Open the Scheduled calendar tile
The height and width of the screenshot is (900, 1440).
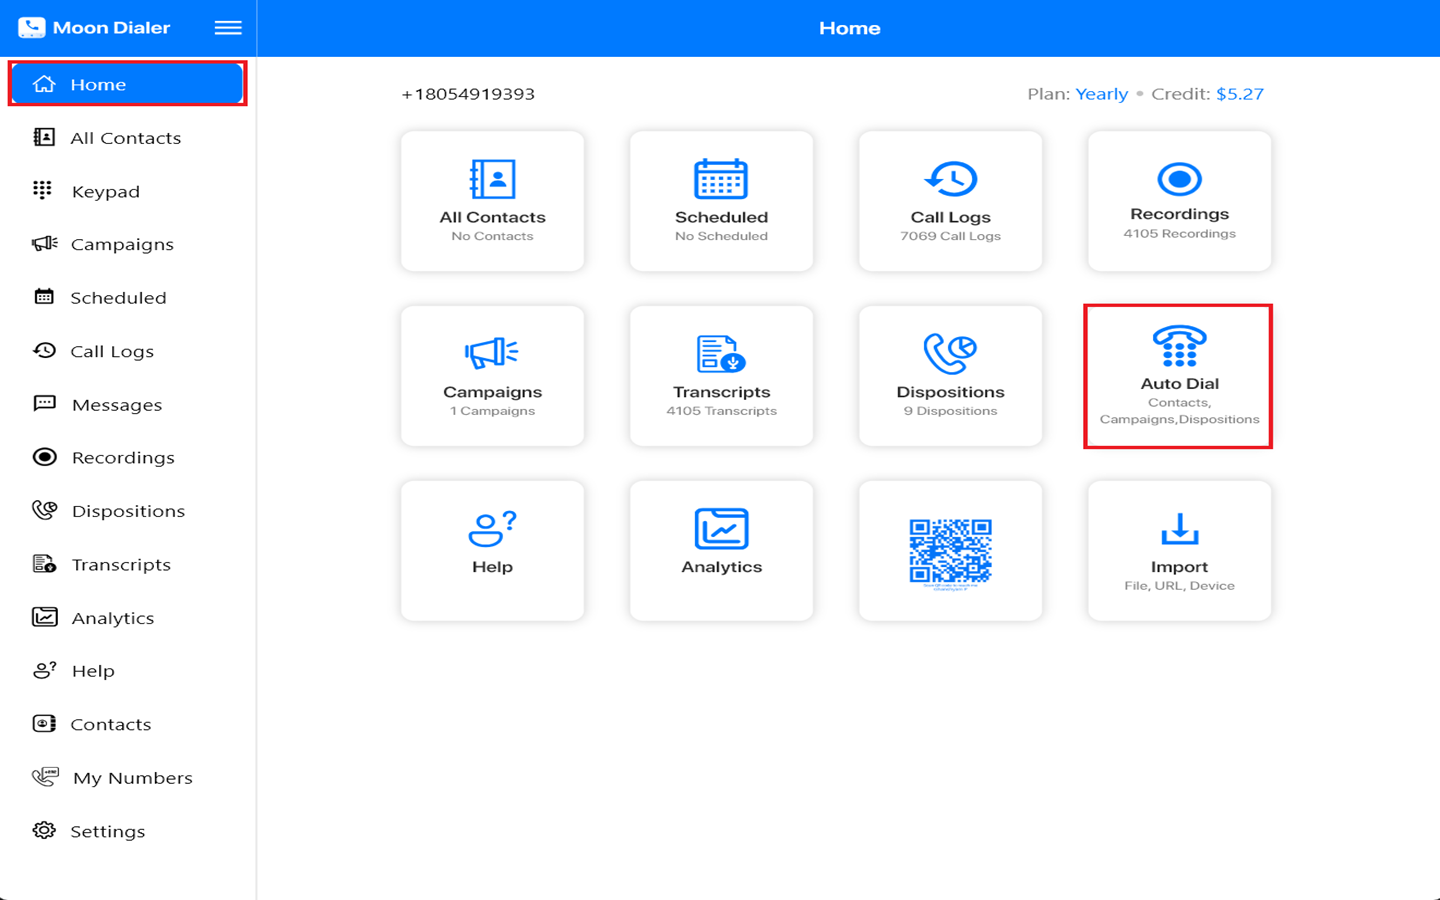[721, 201]
